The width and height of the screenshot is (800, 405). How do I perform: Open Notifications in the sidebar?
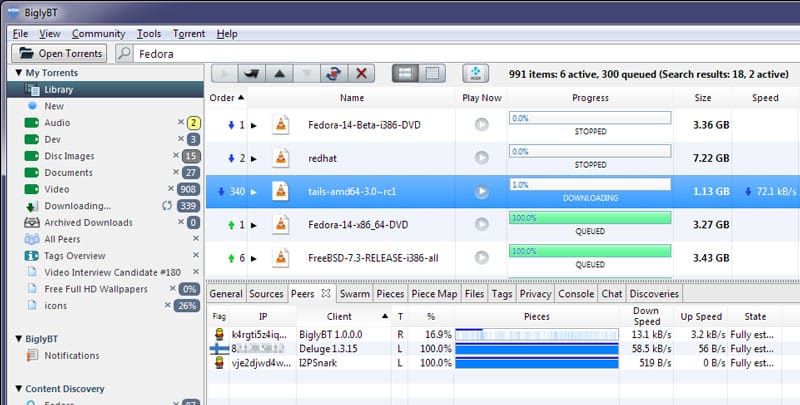point(71,356)
